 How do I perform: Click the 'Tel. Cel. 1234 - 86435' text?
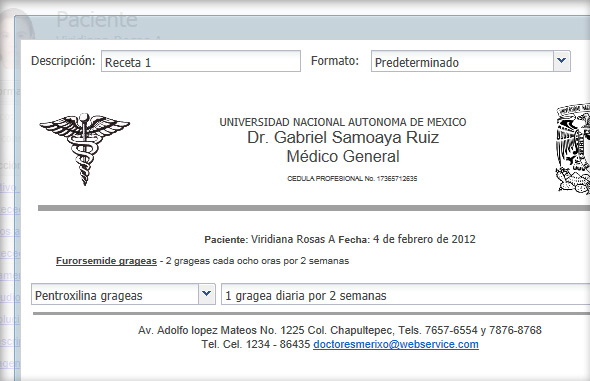[x=256, y=344]
